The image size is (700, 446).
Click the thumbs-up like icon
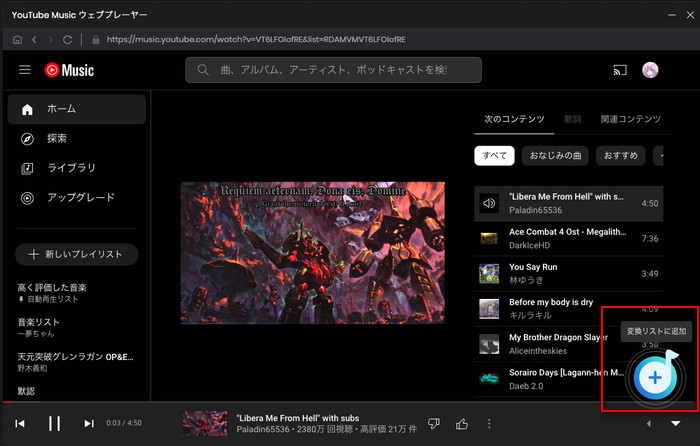click(462, 424)
